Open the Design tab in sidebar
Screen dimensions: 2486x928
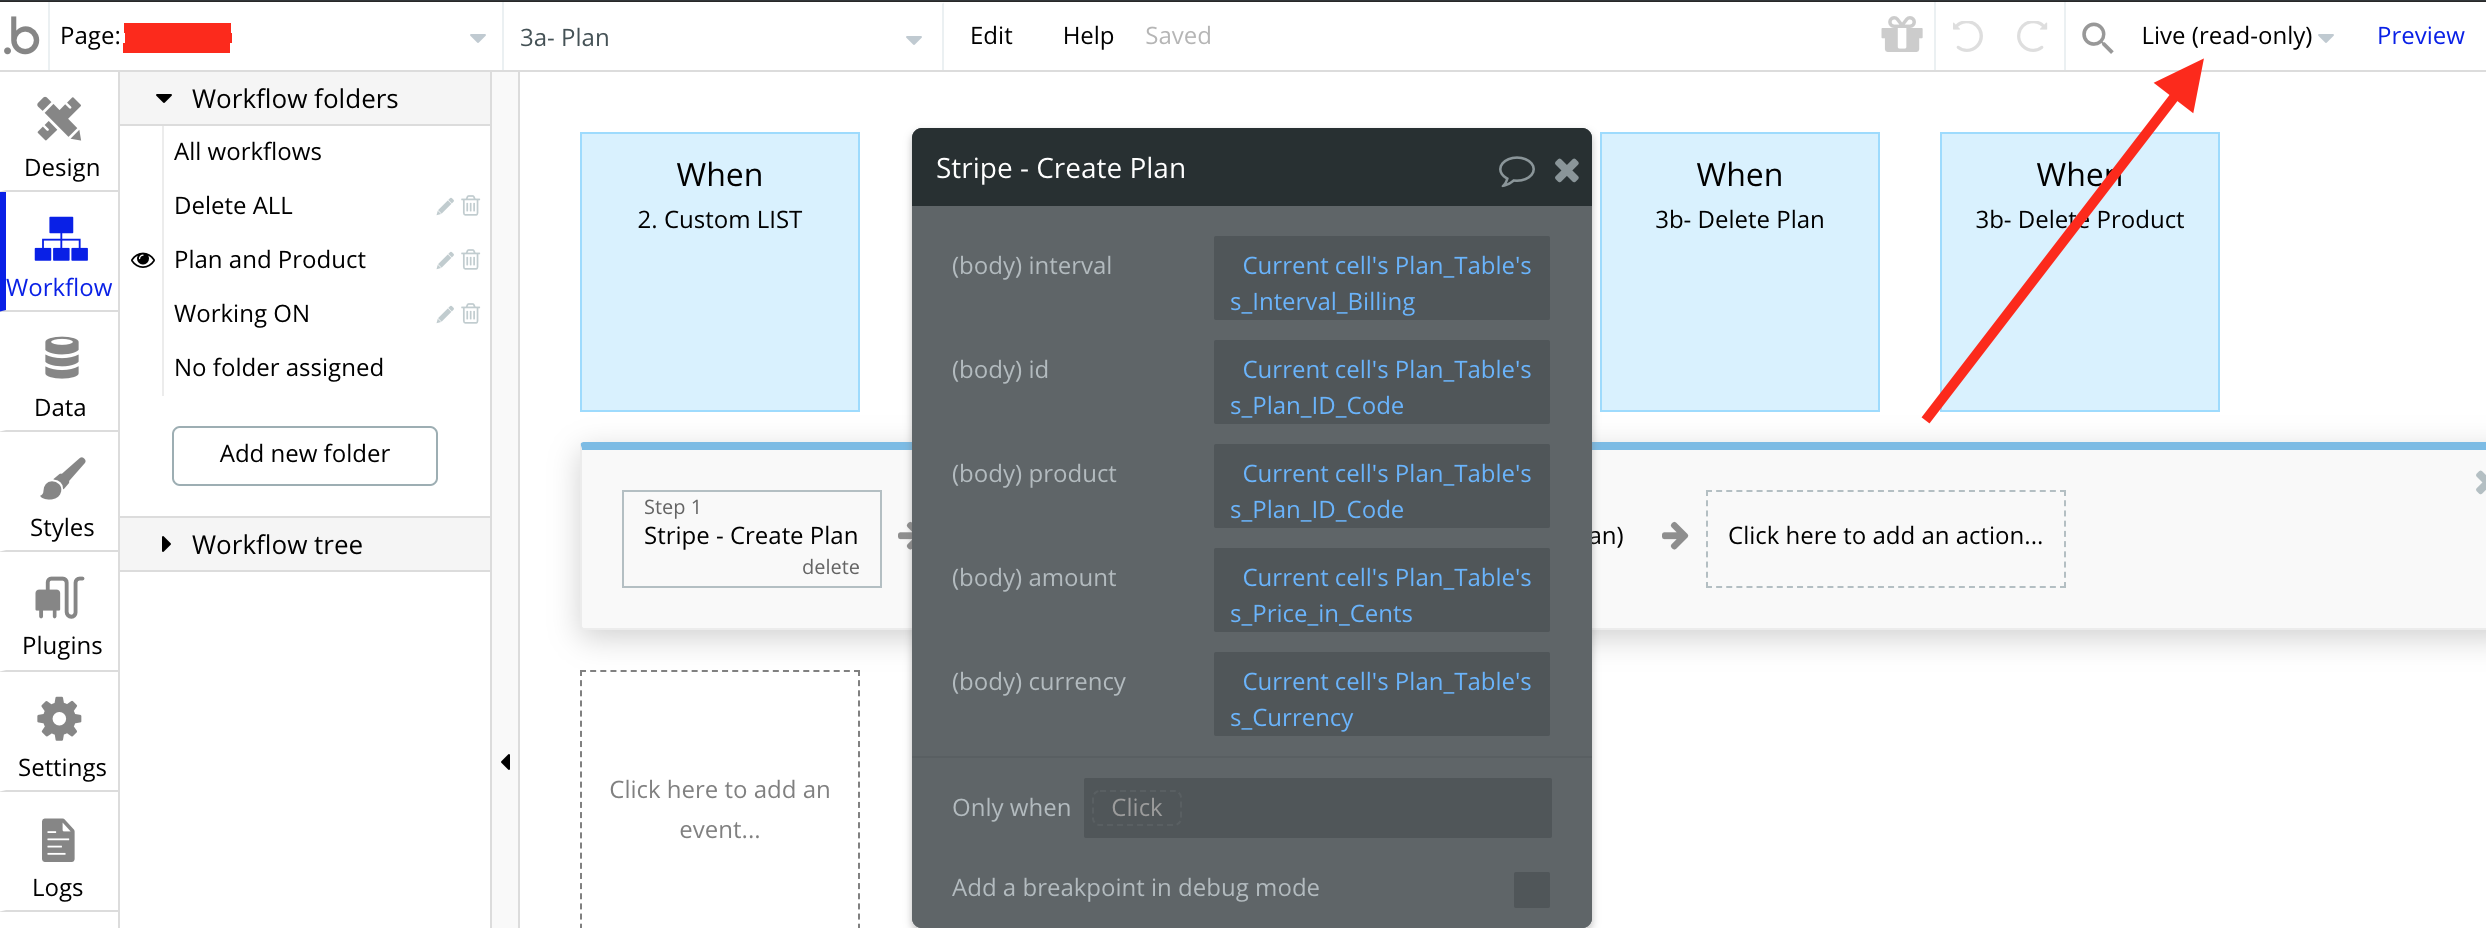[x=60, y=137]
